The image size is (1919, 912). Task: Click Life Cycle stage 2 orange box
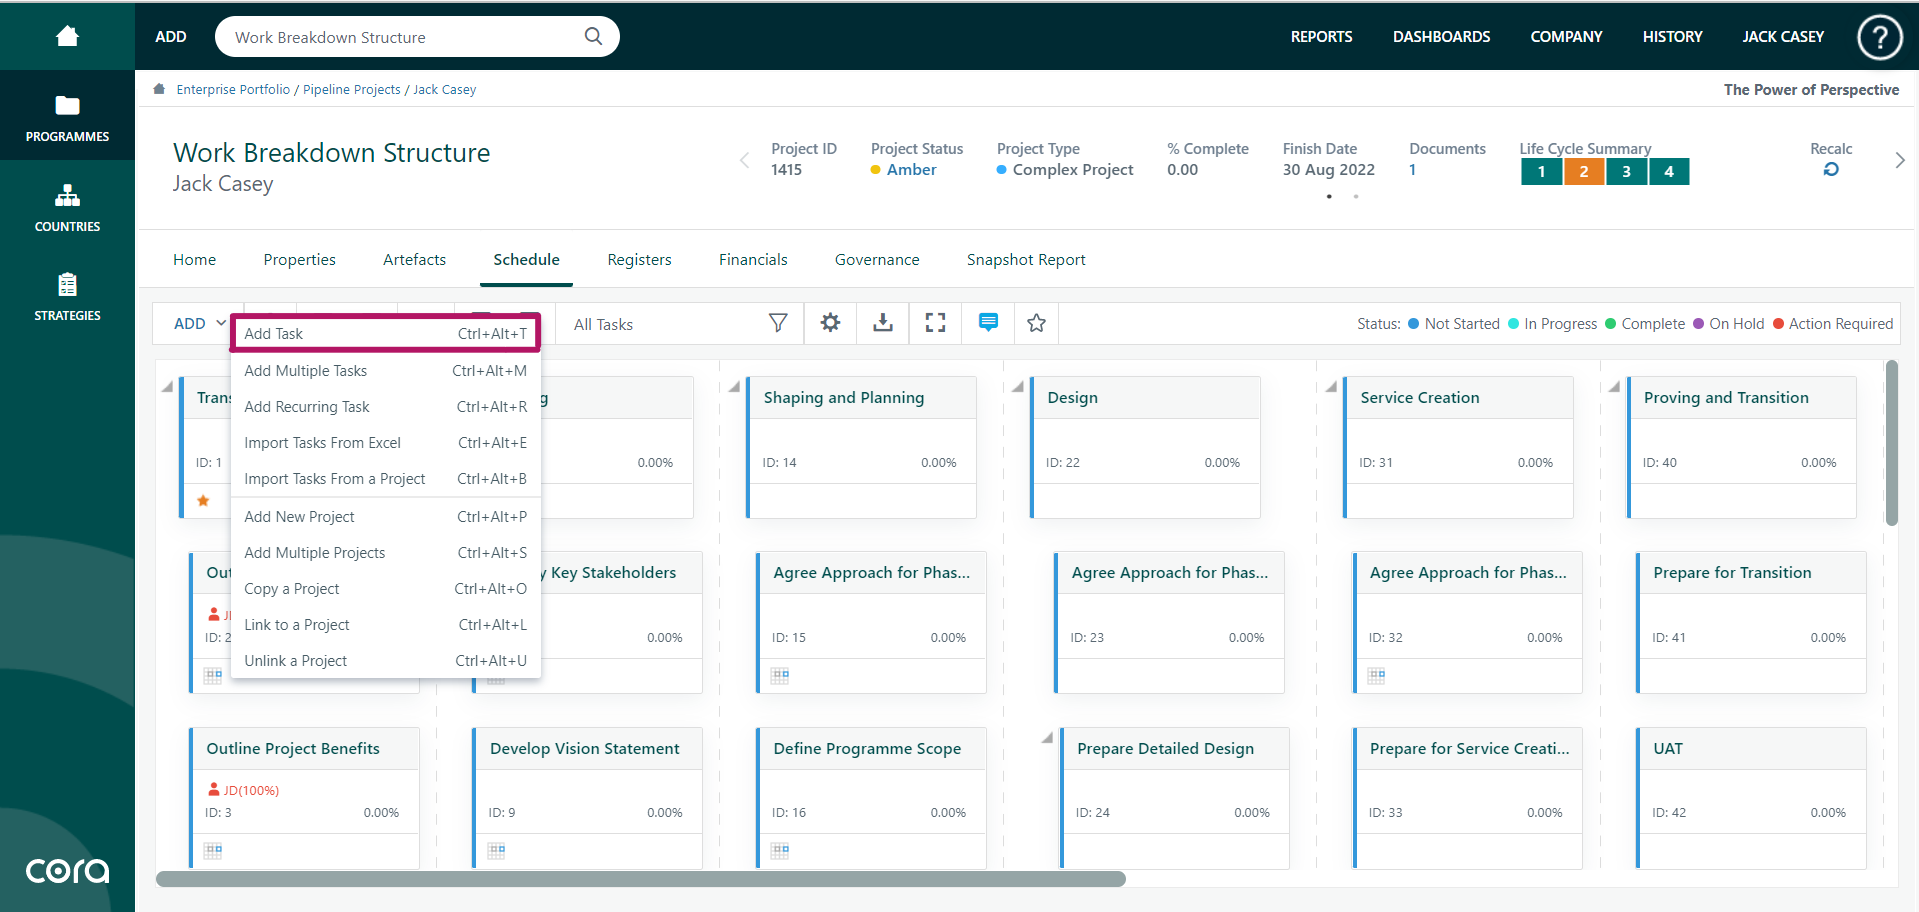[1584, 171]
